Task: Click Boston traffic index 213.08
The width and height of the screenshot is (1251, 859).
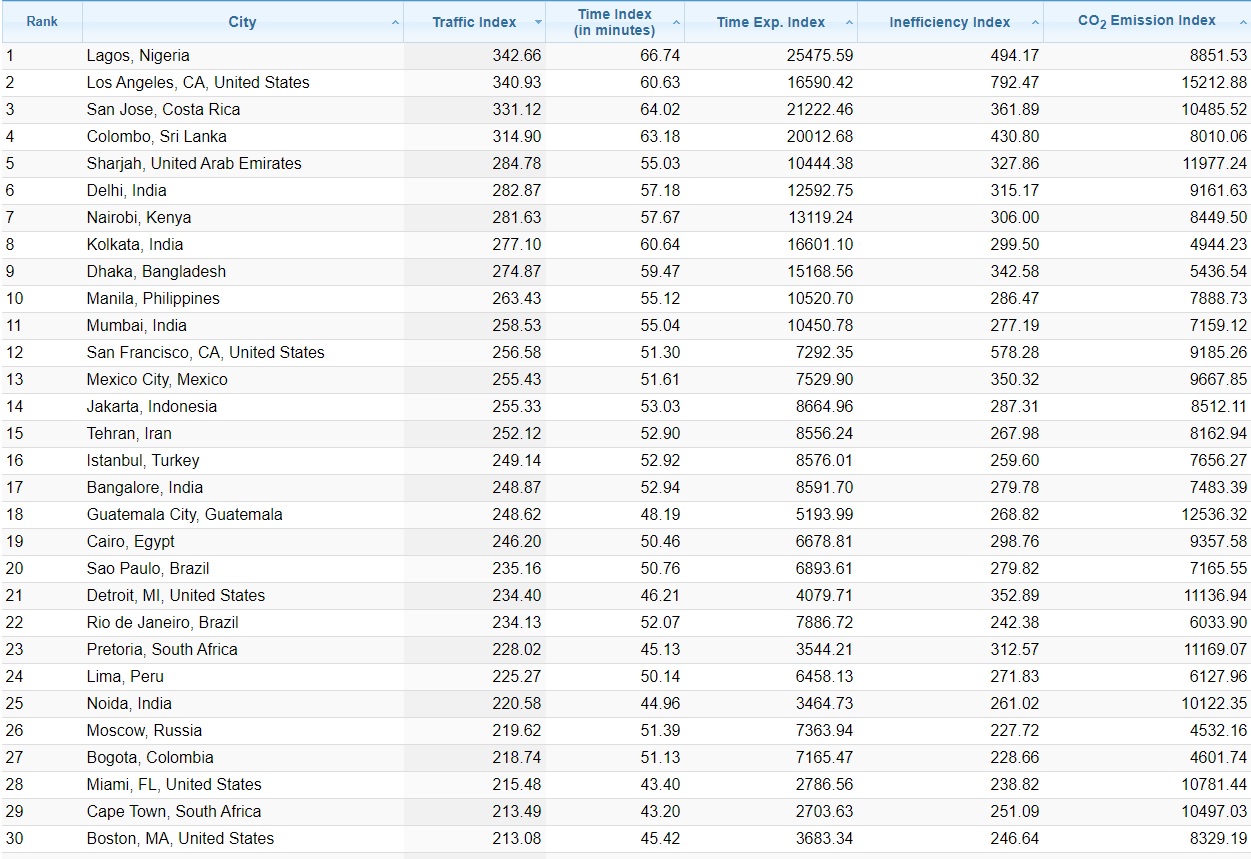Action: 517,838
